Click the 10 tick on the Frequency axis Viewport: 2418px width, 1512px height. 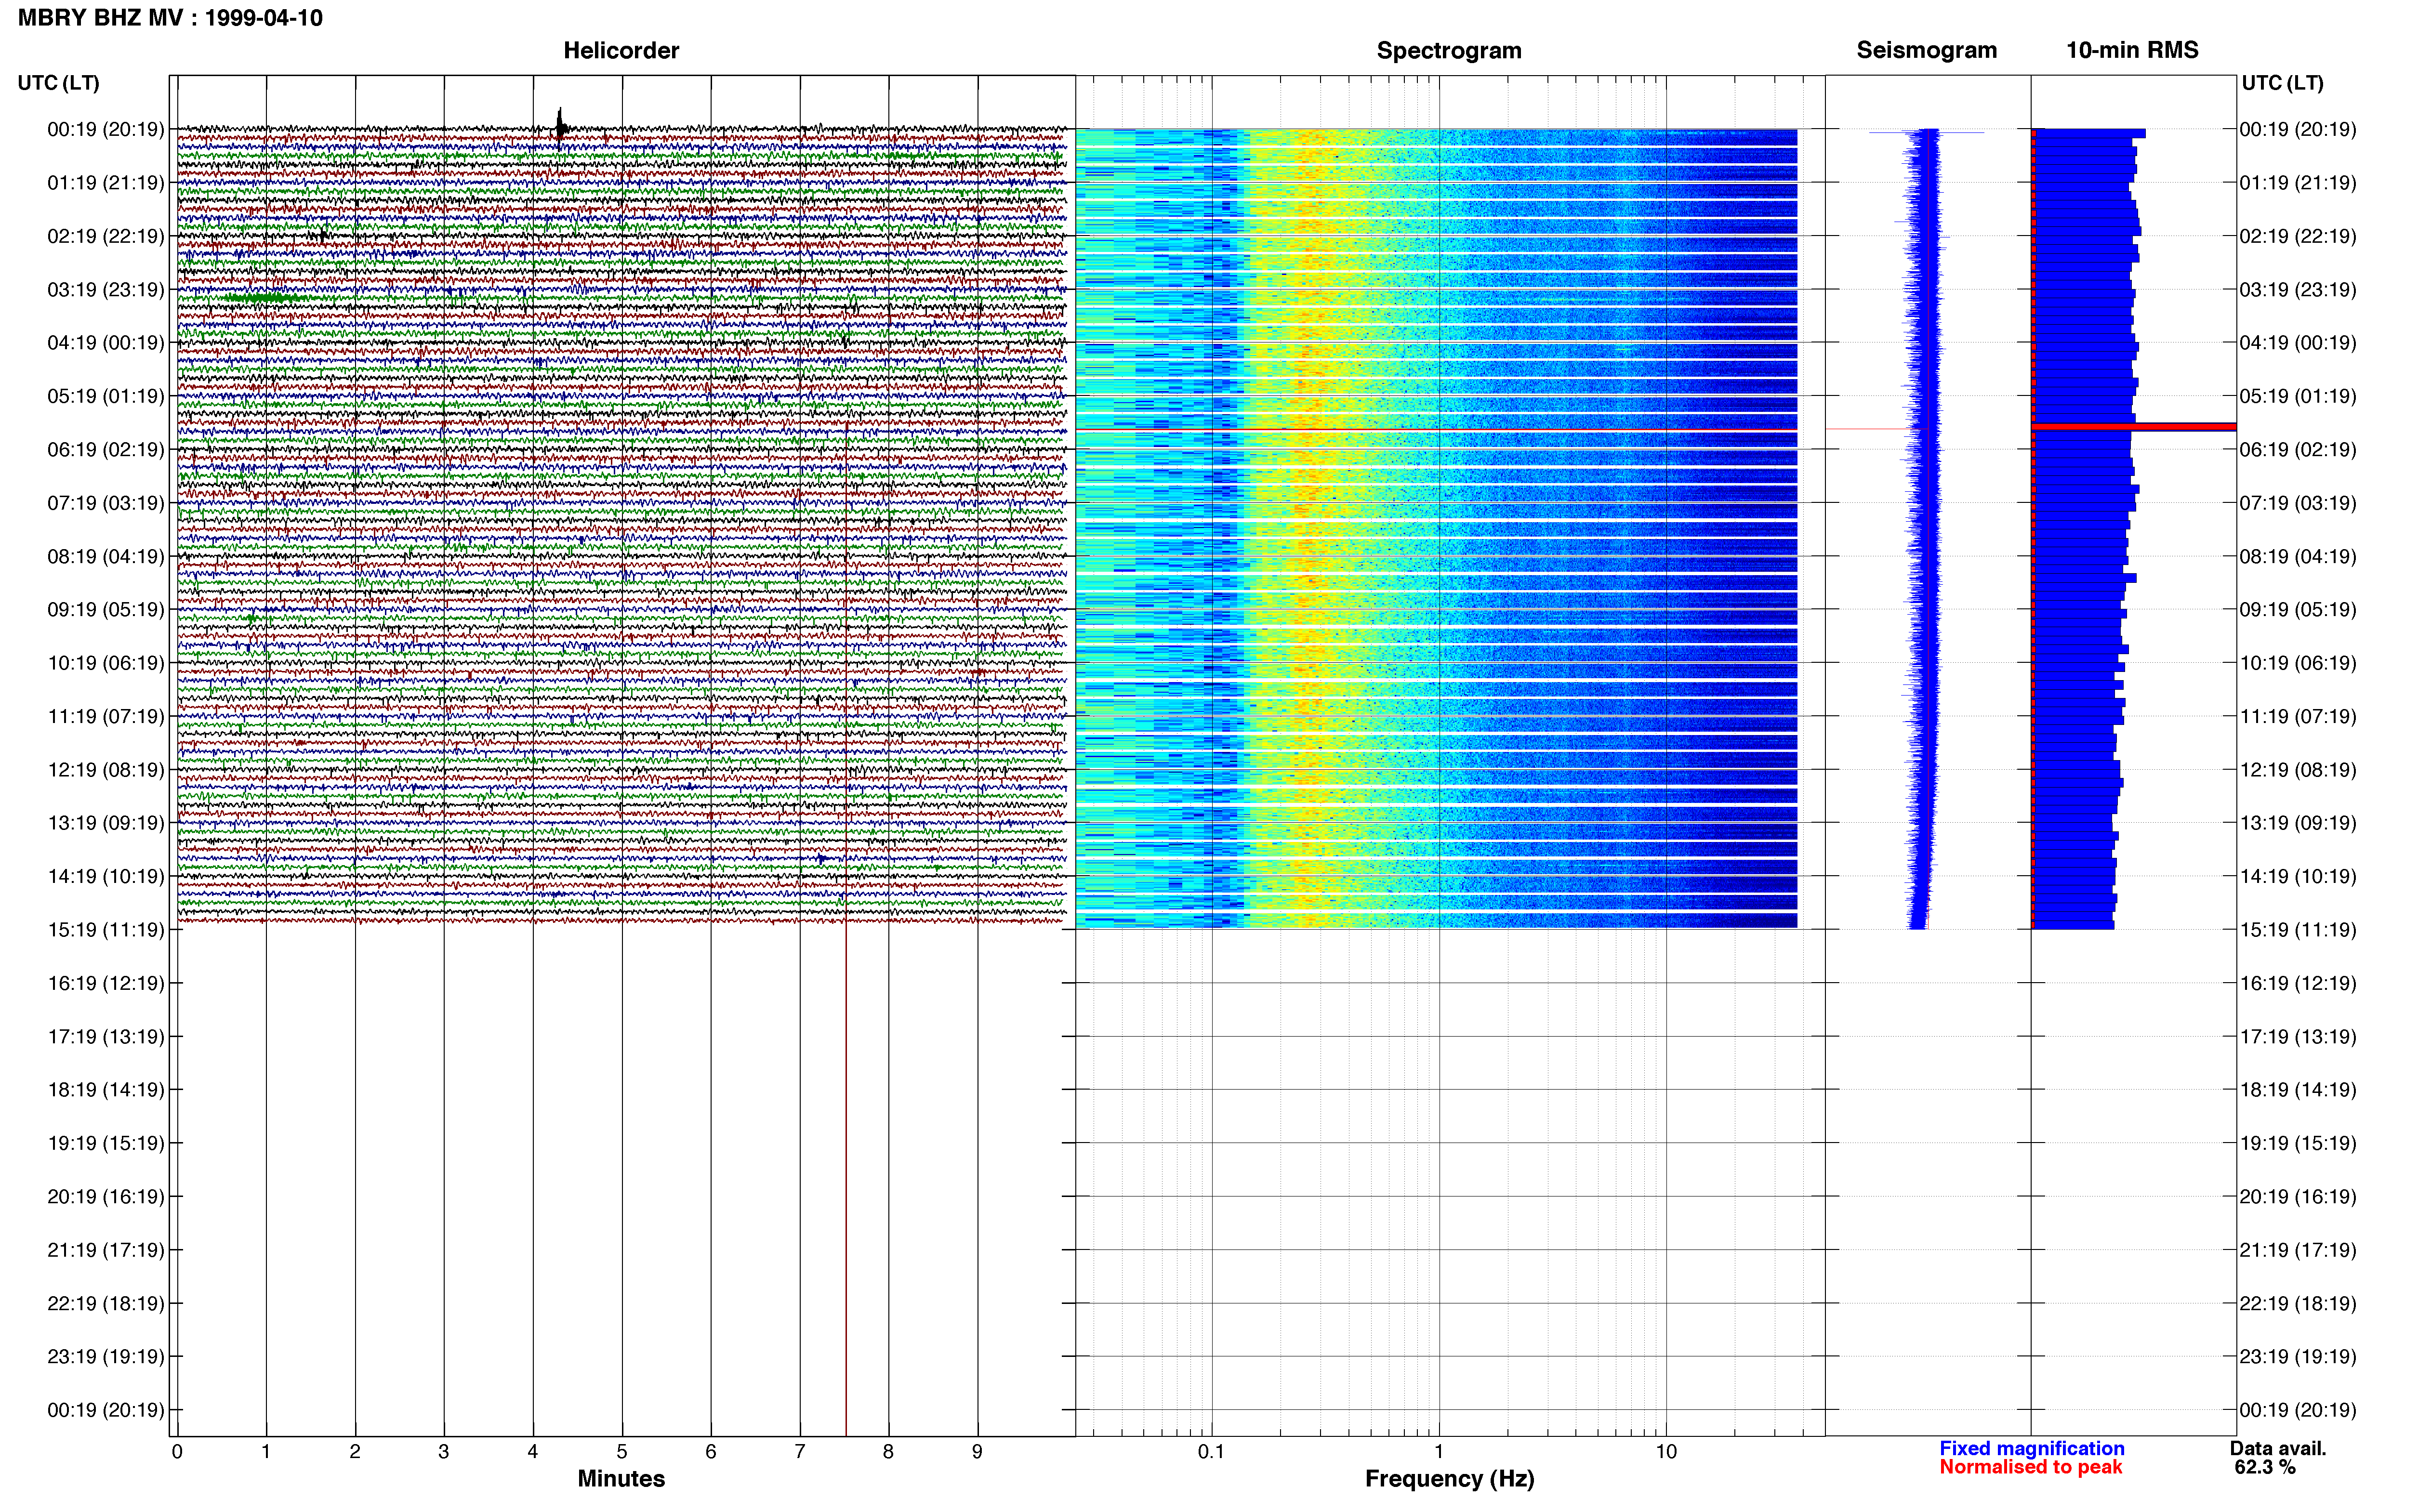tap(1666, 1452)
